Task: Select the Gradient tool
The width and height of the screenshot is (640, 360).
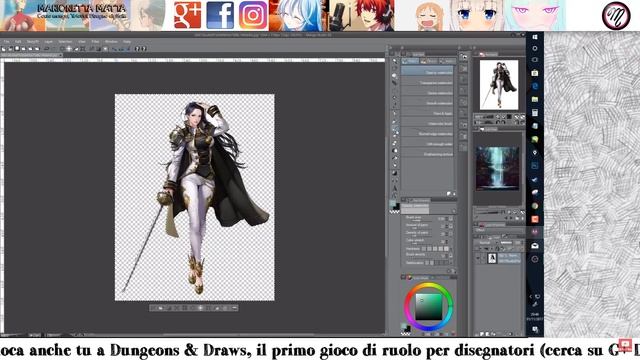Action: coord(395,173)
